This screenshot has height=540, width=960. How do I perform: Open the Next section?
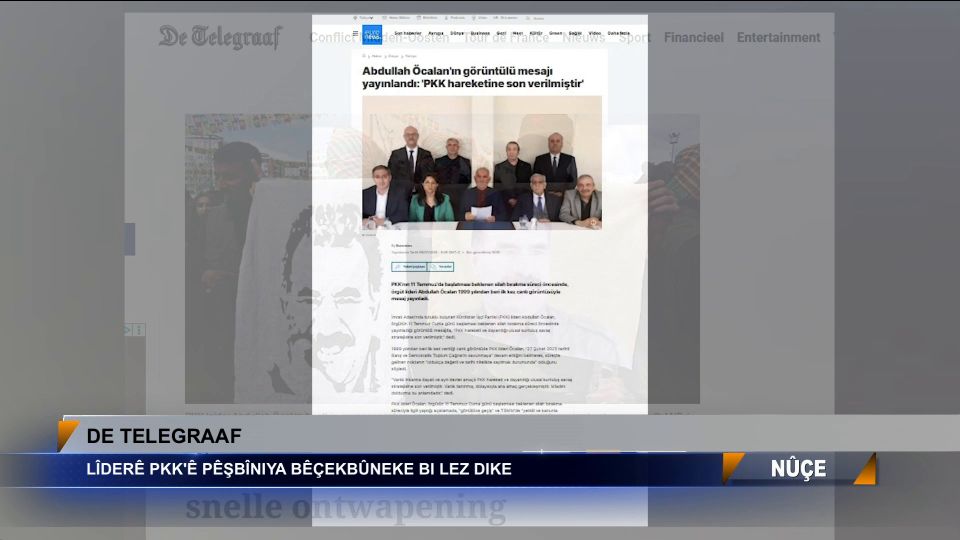pyautogui.click(x=518, y=33)
